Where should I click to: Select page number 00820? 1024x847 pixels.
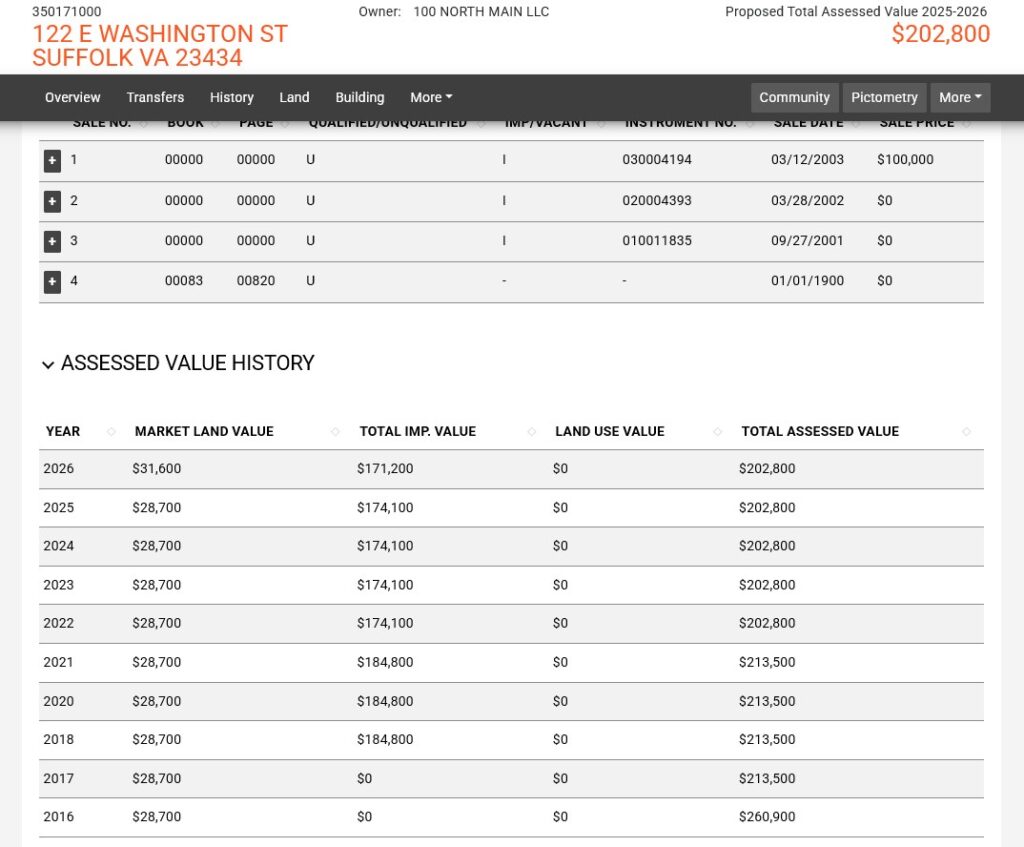255,281
